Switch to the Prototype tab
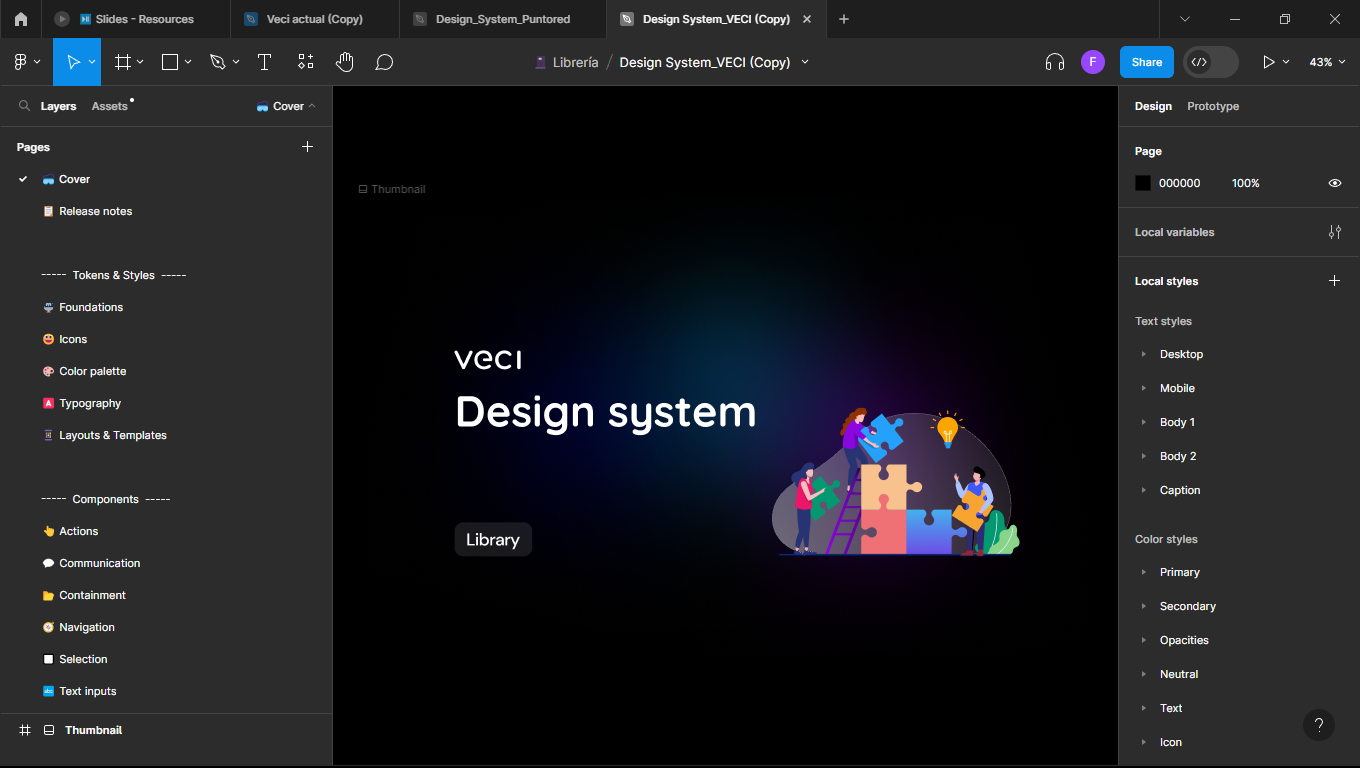 [x=1213, y=106]
